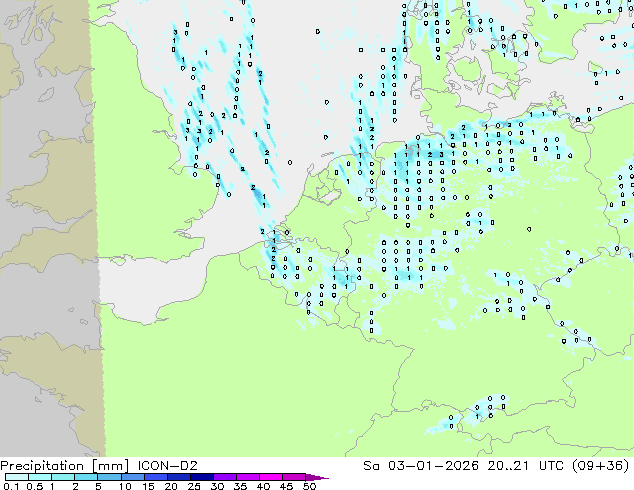Click the 2–5 mm legend swatch

pos(86,477)
